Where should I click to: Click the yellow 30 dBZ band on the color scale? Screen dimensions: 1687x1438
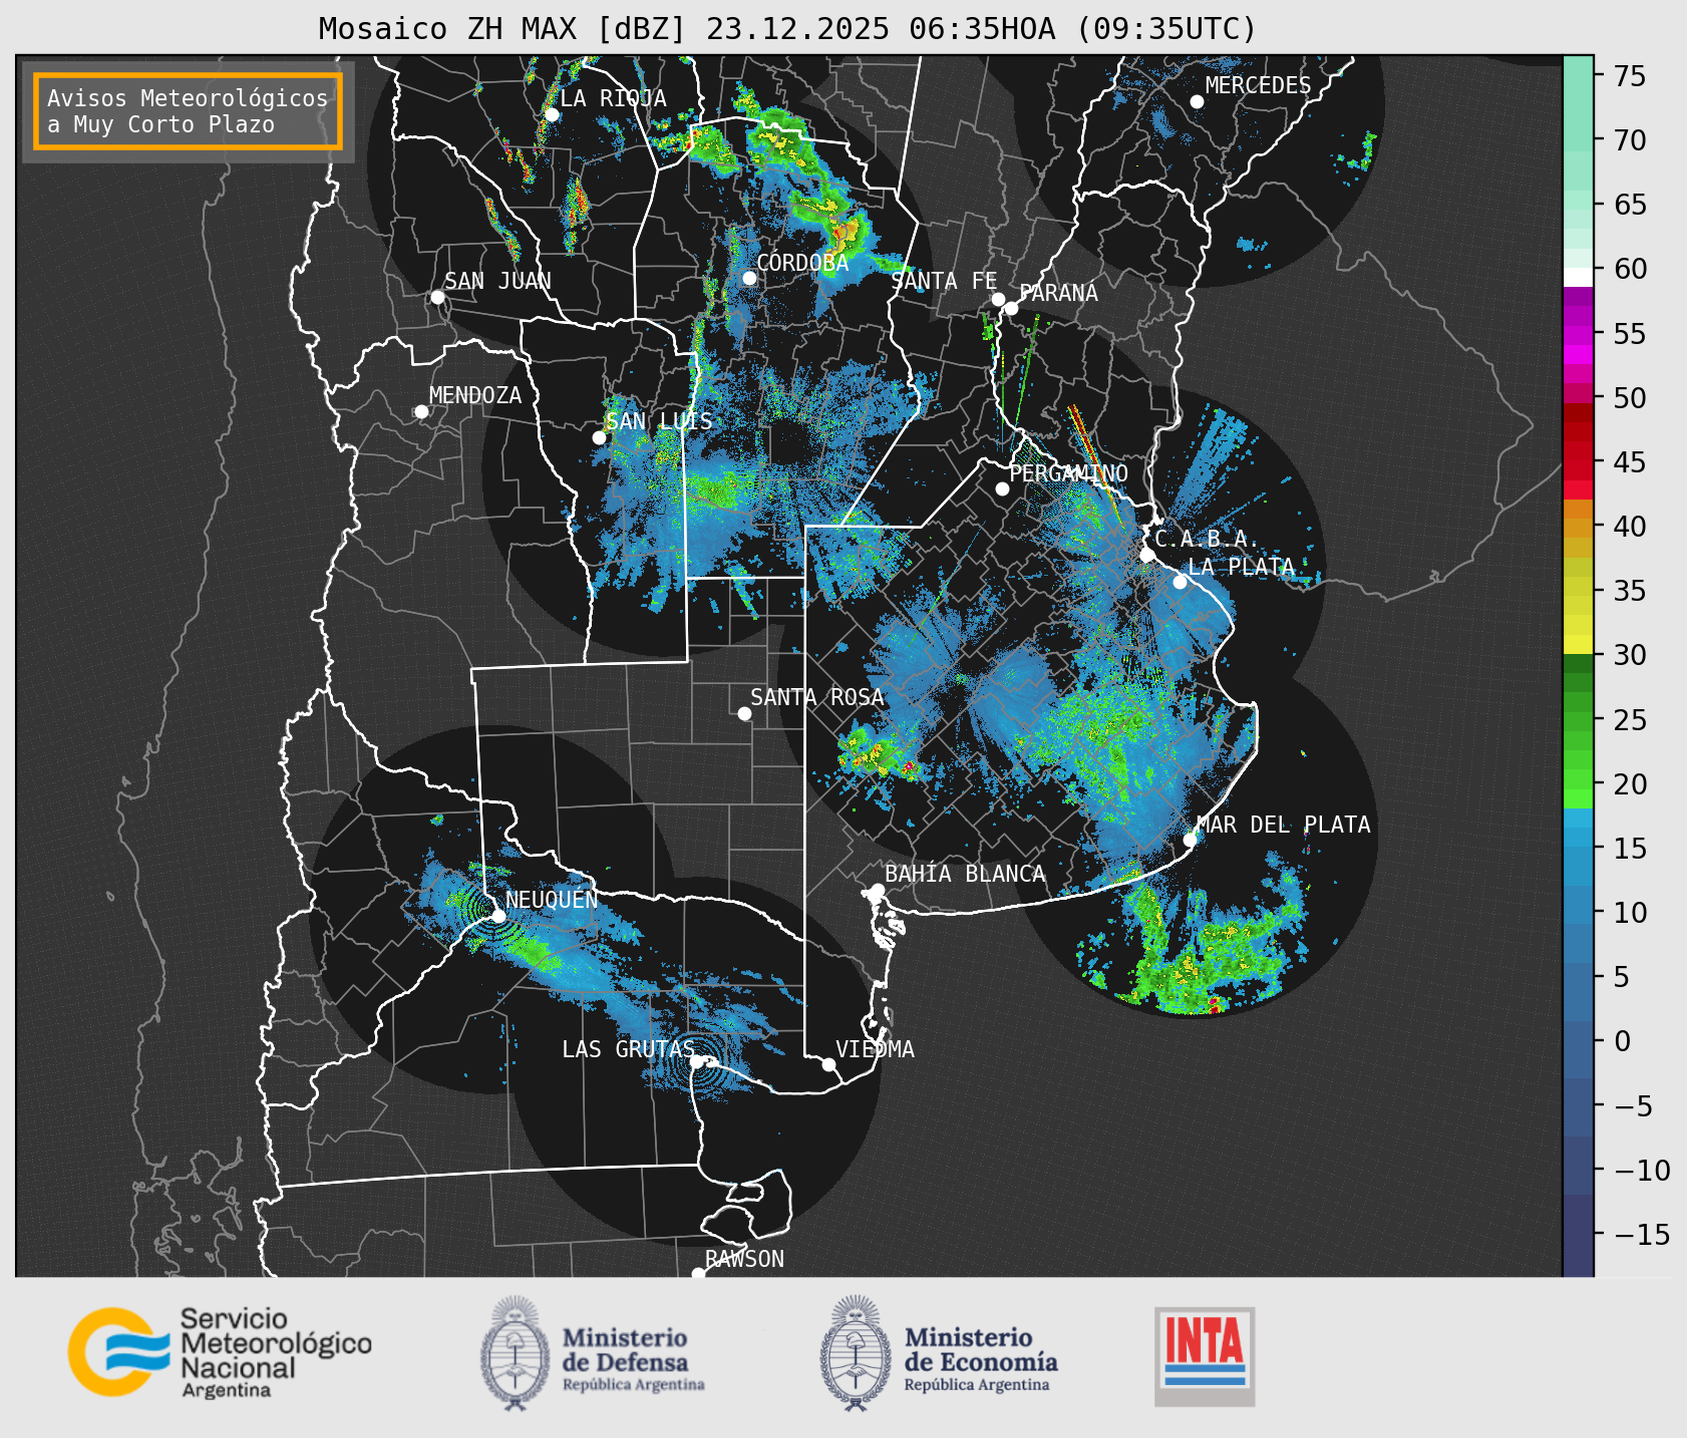click(x=1578, y=645)
